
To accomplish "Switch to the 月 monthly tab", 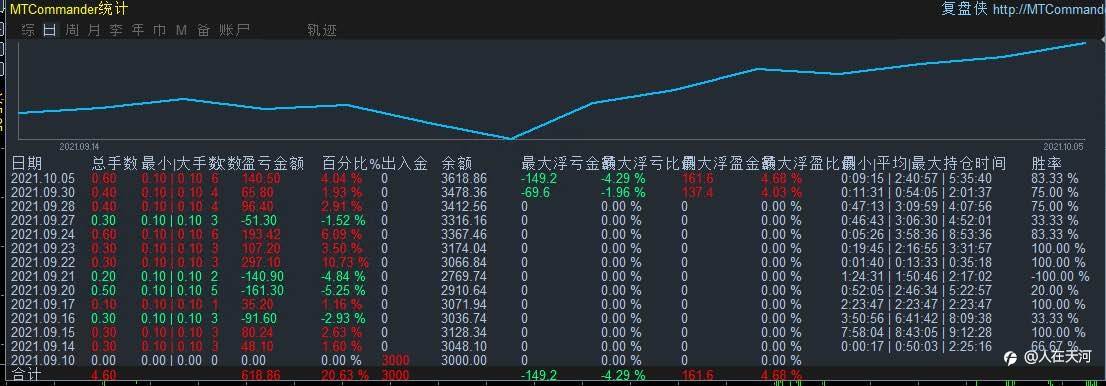I will tap(94, 30).
